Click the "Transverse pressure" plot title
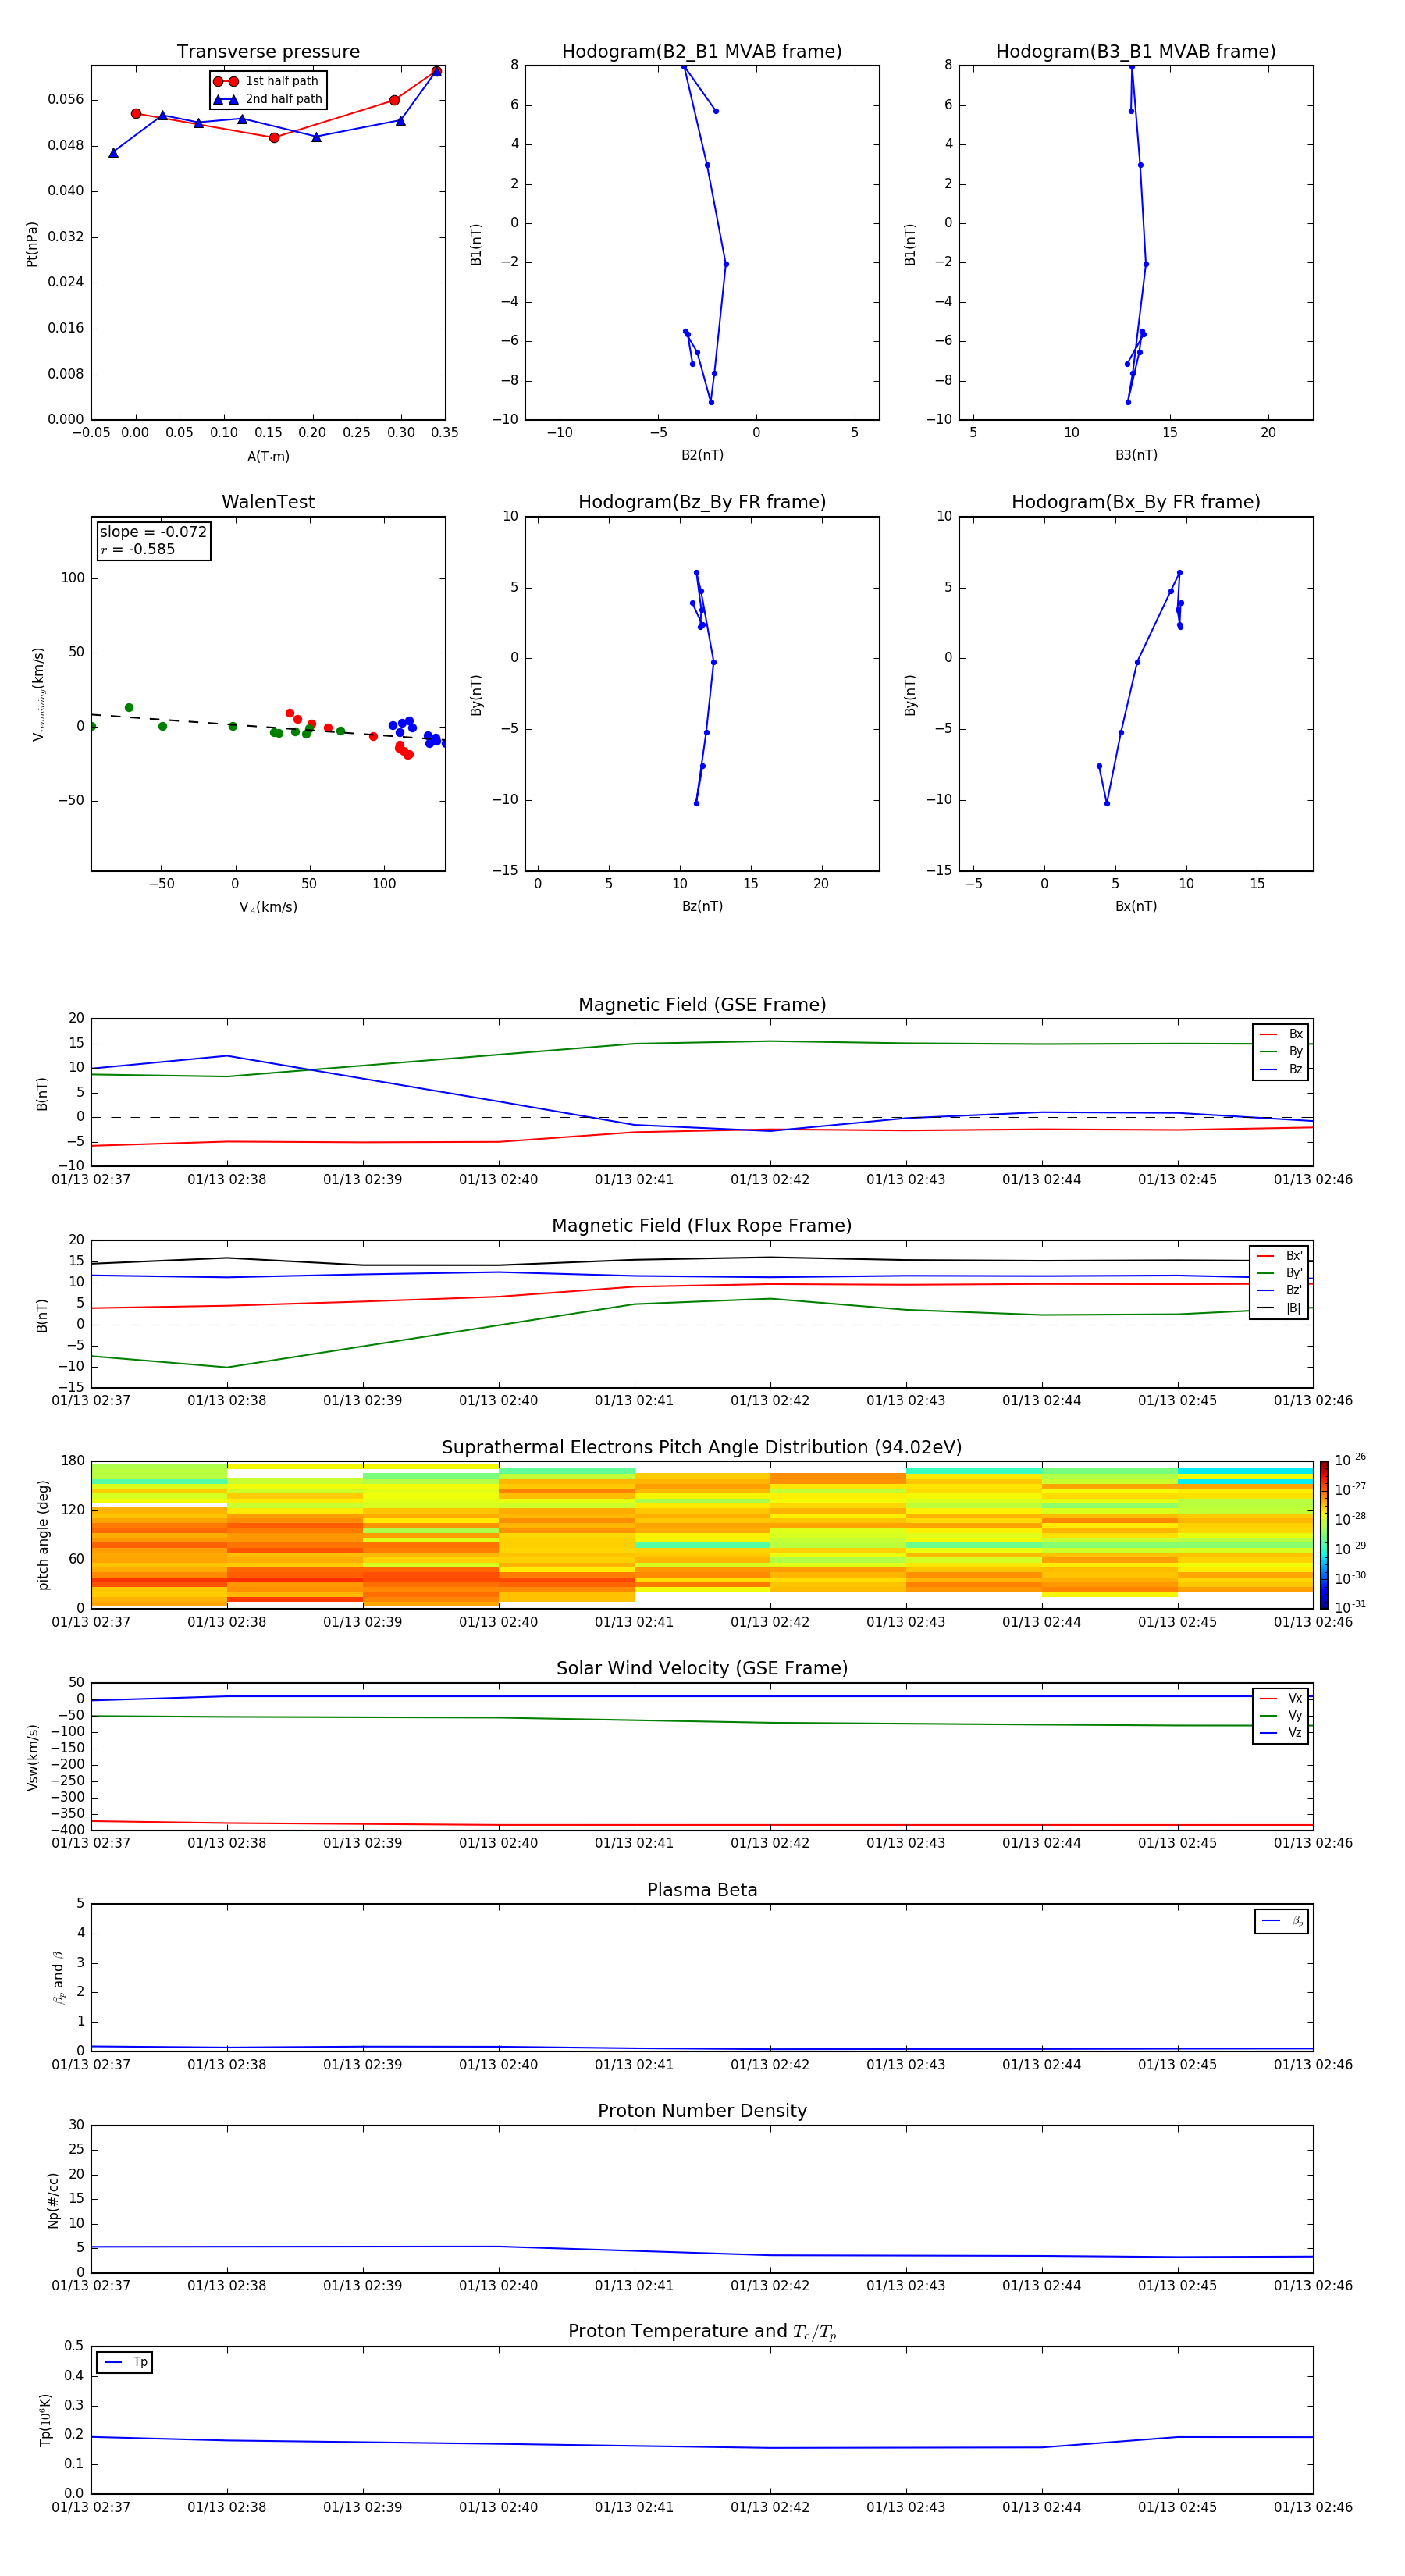 pyautogui.click(x=268, y=52)
